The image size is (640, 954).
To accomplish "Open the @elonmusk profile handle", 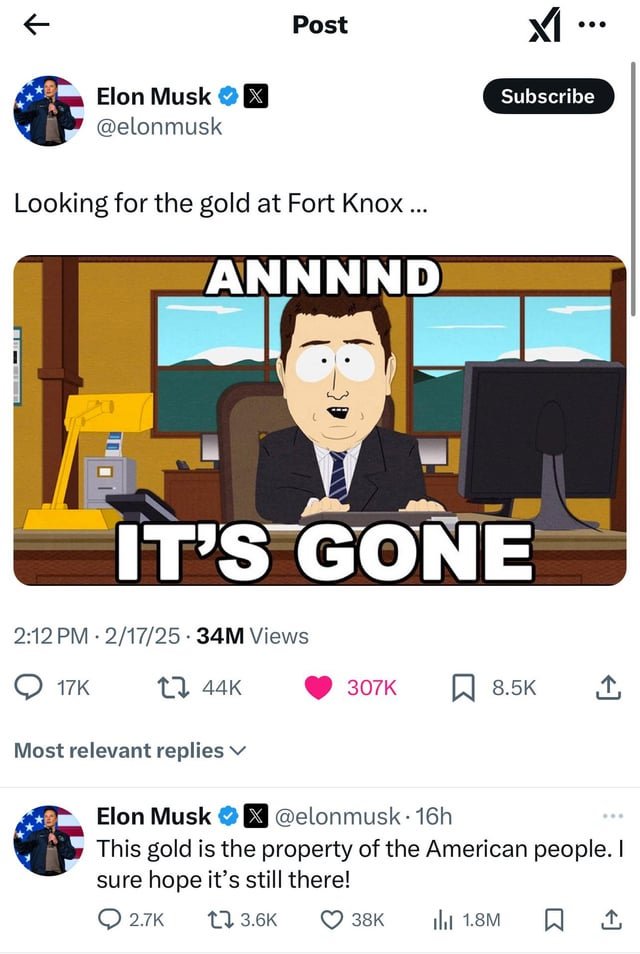I will pos(159,127).
